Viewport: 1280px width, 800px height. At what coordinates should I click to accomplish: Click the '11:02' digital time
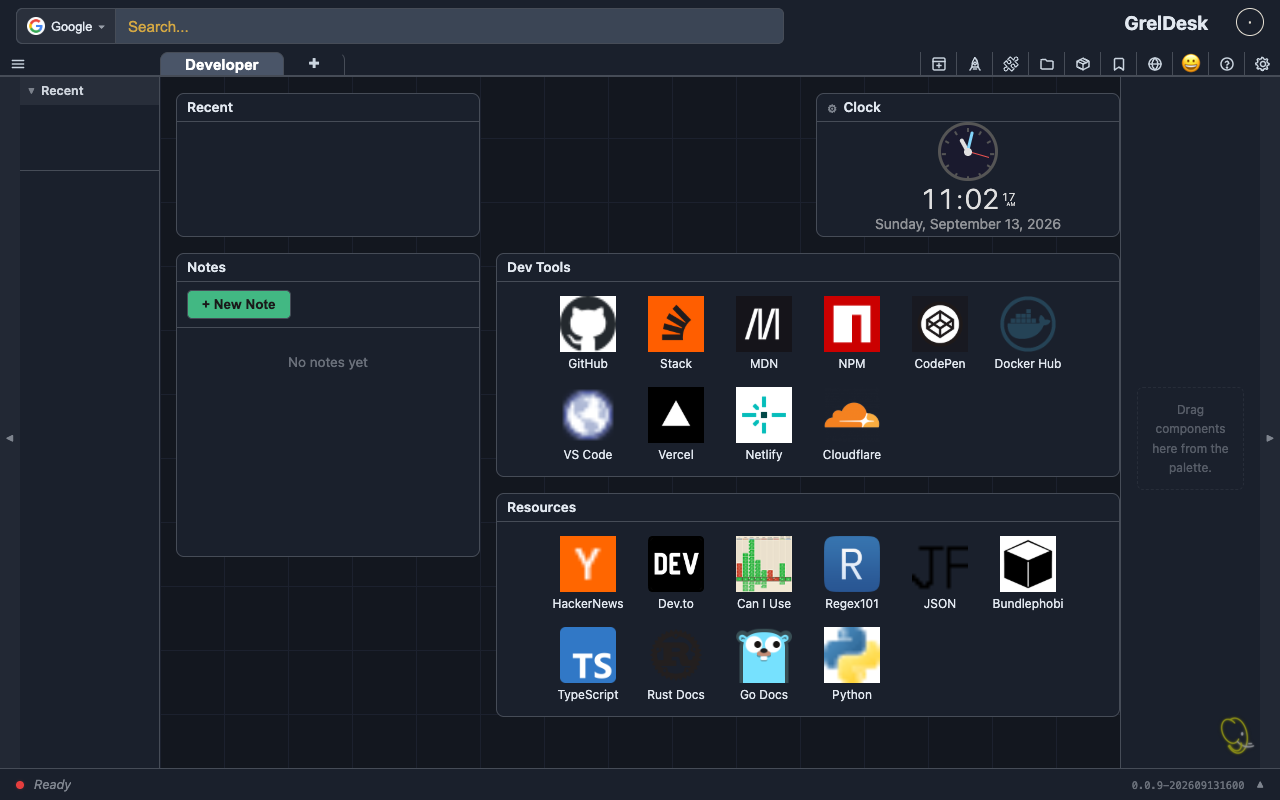click(960, 199)
